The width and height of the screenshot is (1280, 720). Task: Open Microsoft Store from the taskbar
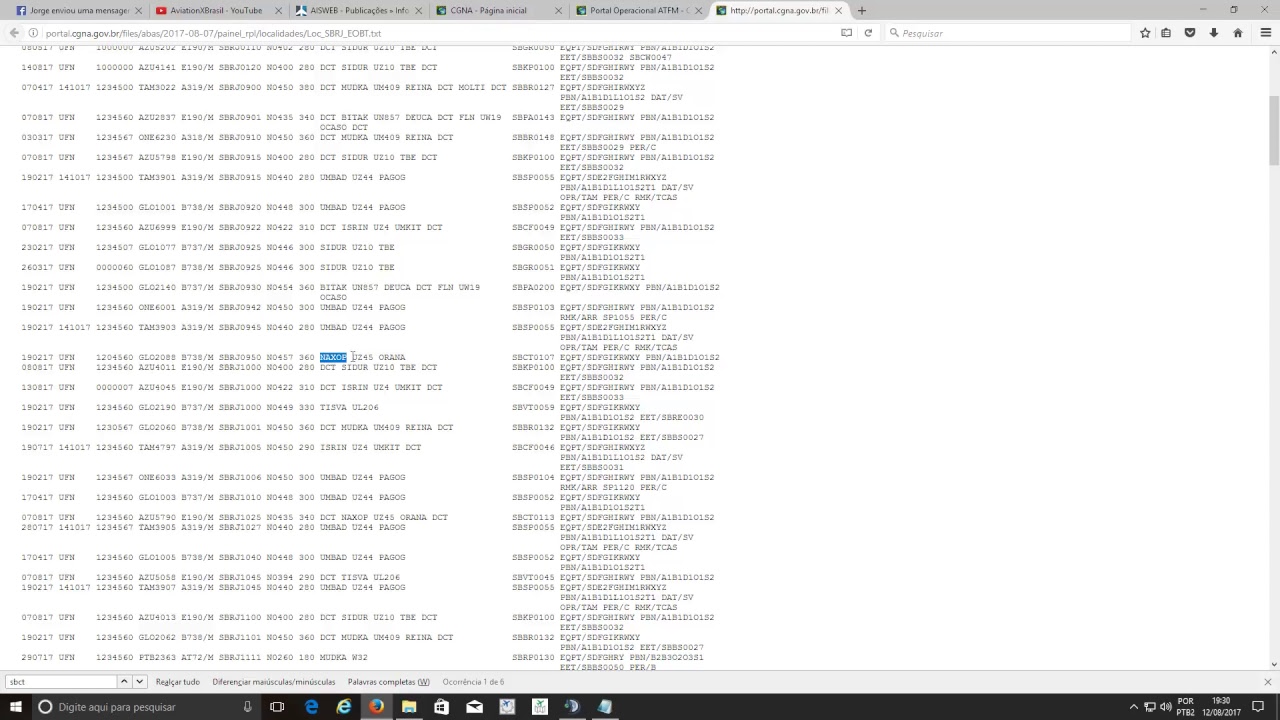tap(441, 707)
